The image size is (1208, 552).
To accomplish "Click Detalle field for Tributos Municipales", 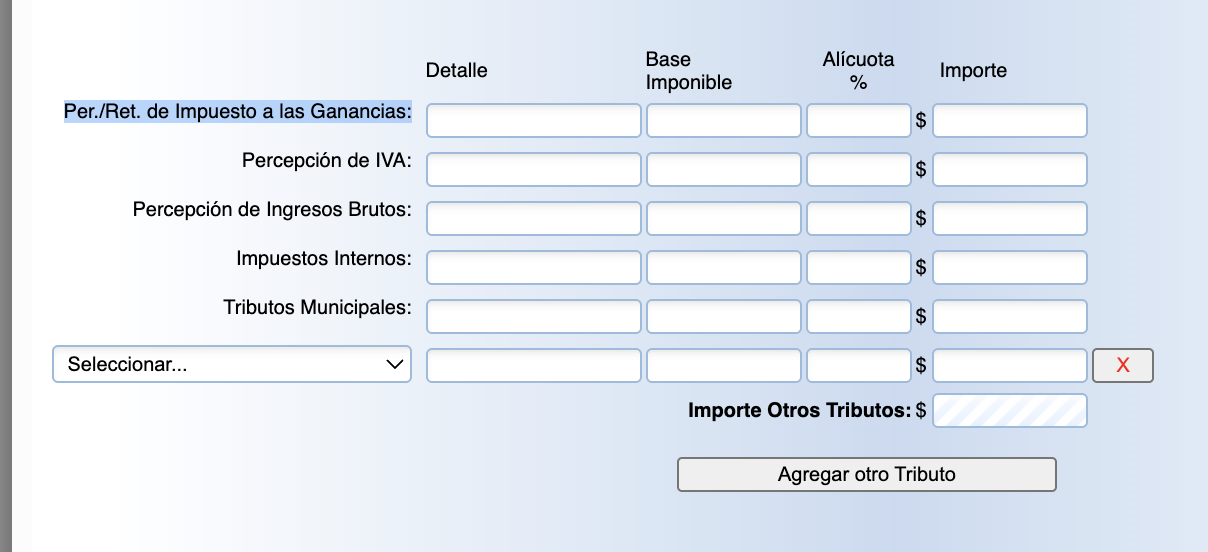I will click(533, 317).
